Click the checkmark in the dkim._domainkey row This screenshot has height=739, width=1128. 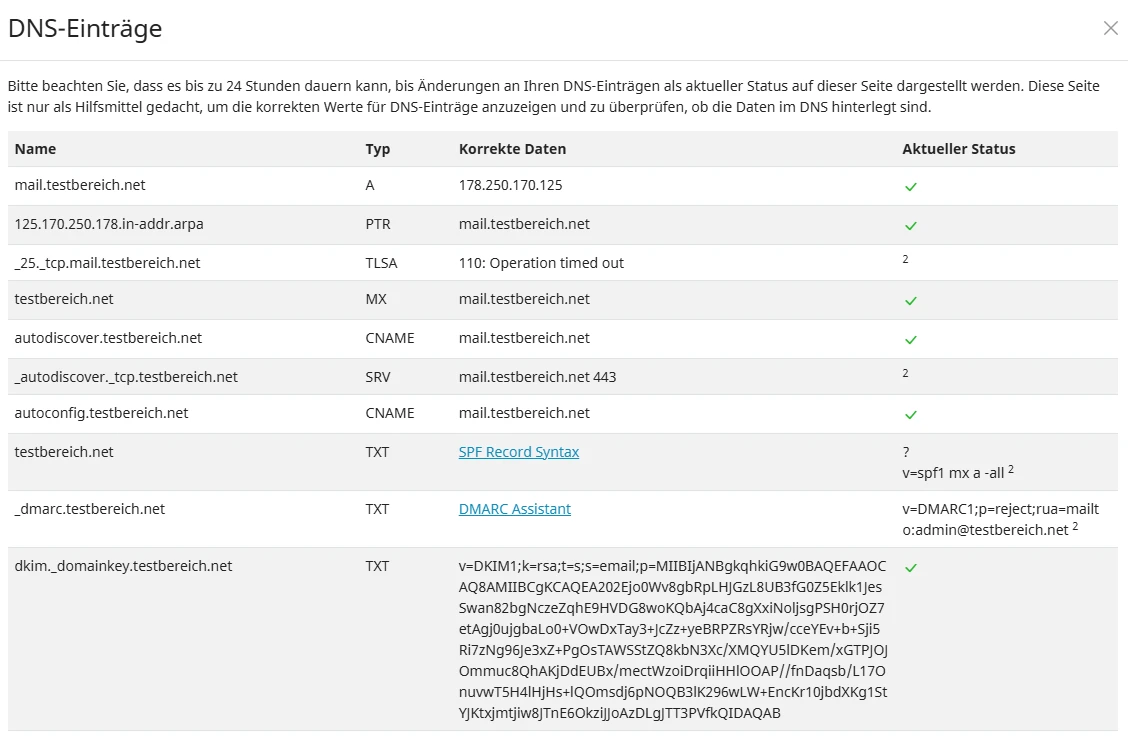(x=911, y=568)
